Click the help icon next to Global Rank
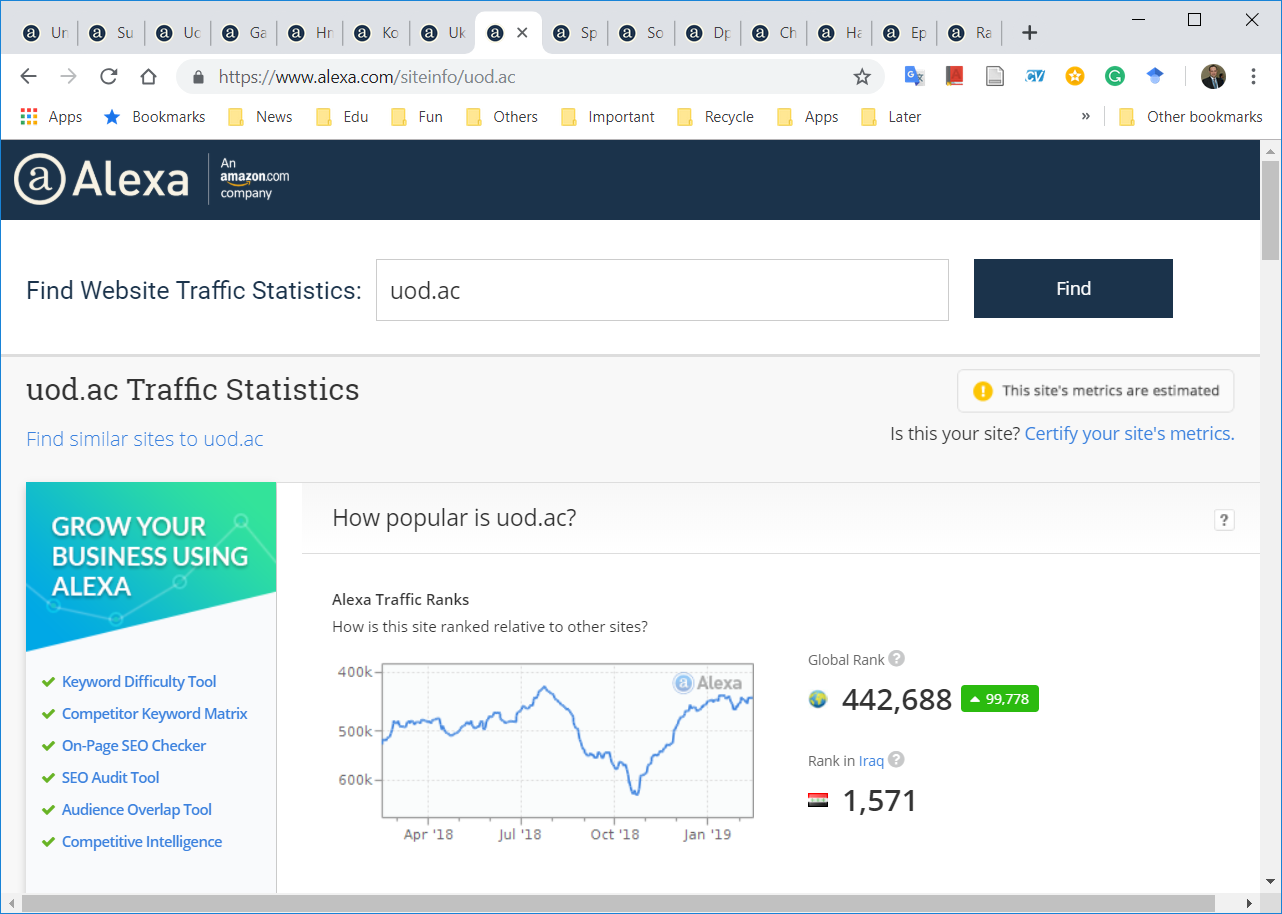Image resolution: width=1282 pixels, height=914 pixels. click(x=897, y=659)
